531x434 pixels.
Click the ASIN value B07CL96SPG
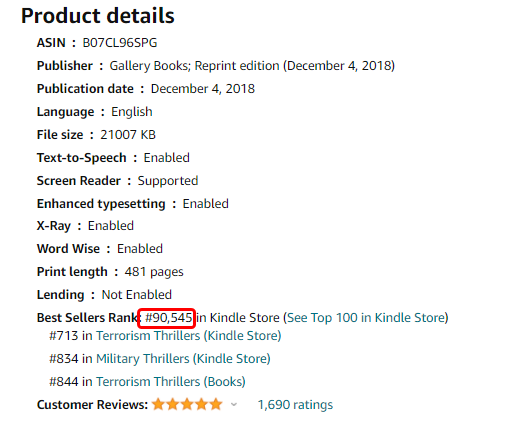point(120,43)
